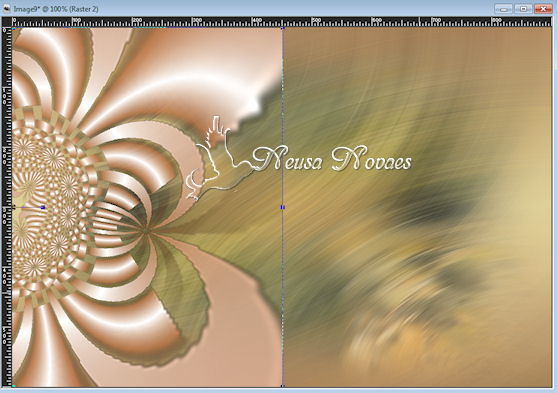This screenshot has height=393, width=557.
Task: Maximize the Image9 document window
Action: [x=523, y=9]
